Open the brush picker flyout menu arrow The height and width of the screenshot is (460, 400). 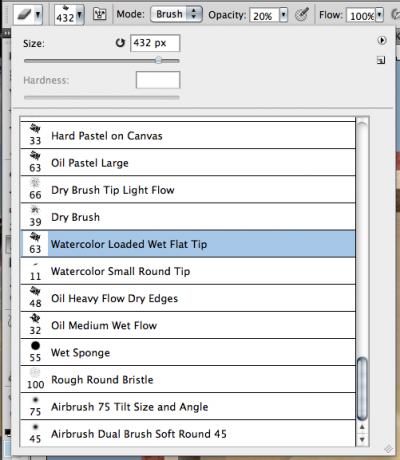(x=382, y=40)
